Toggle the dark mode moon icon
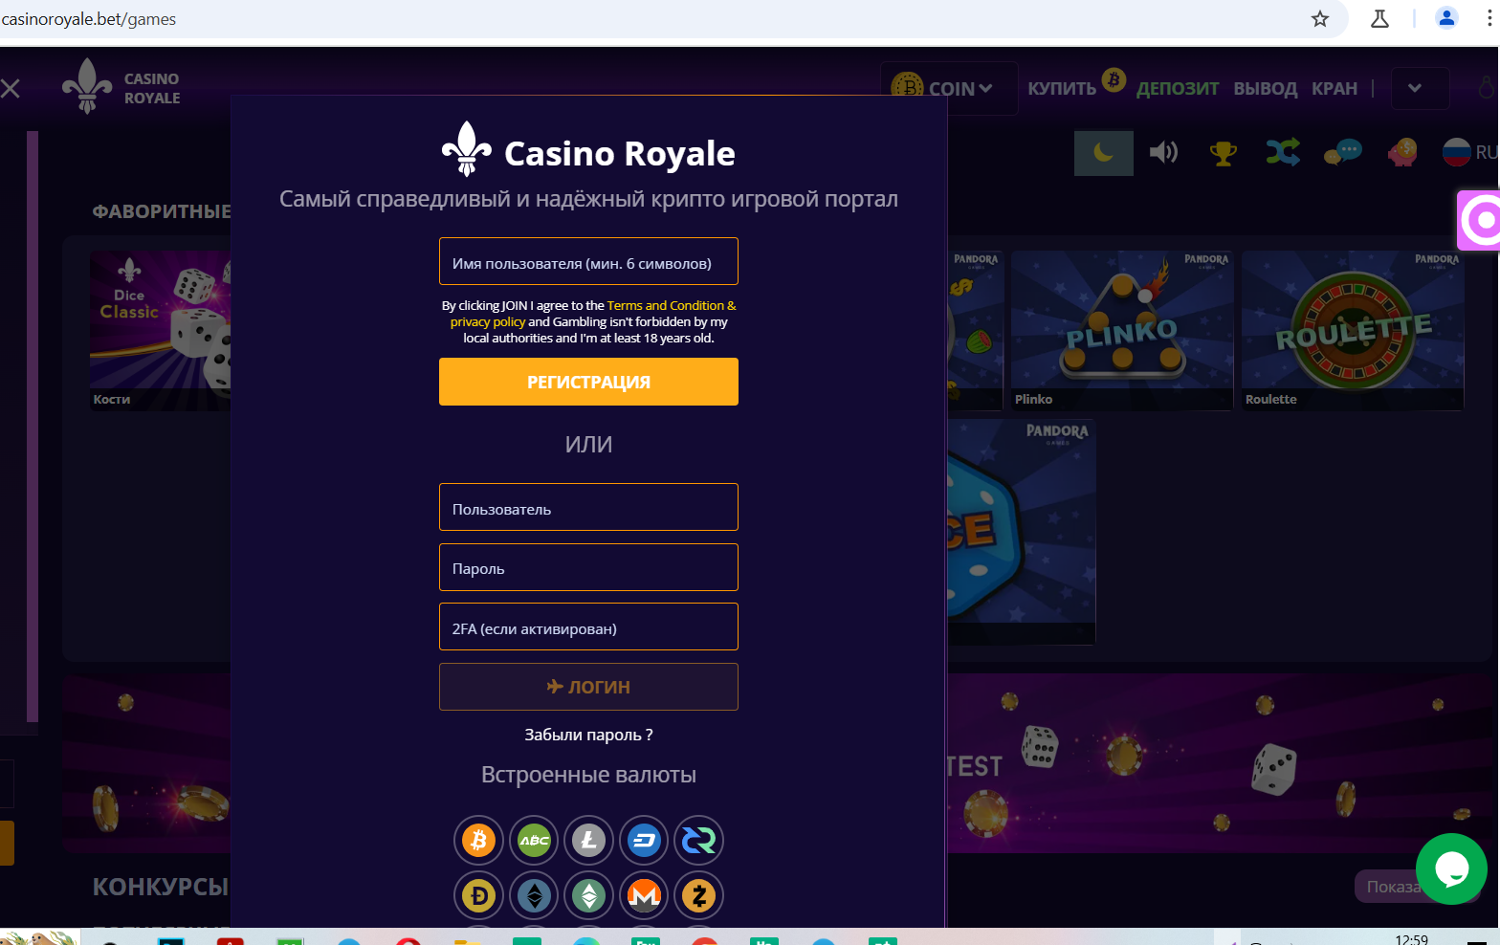Screen dimensions: 1500x945 pos(1103,153)
